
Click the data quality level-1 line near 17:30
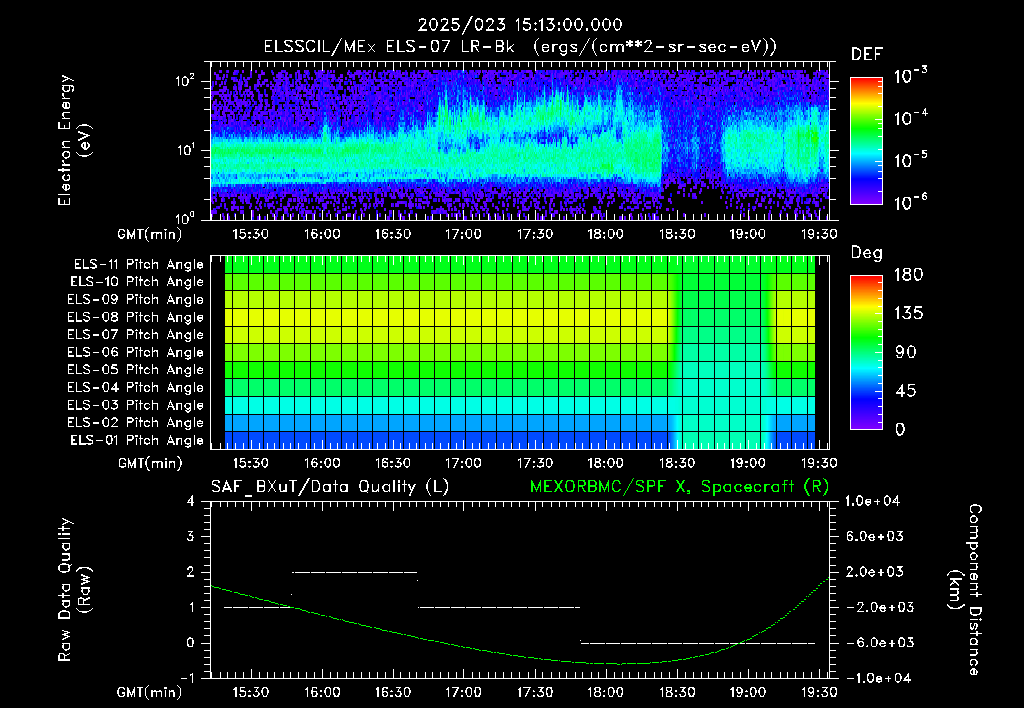tap(499, 607)
